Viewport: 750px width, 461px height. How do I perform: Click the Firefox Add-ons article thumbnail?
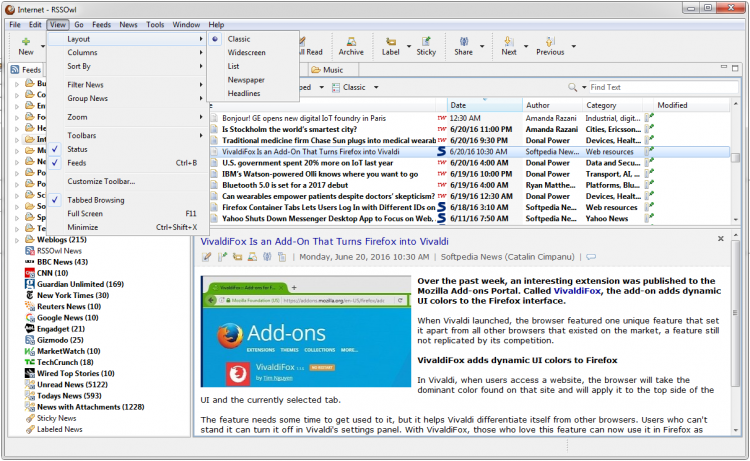pos(306,331)
